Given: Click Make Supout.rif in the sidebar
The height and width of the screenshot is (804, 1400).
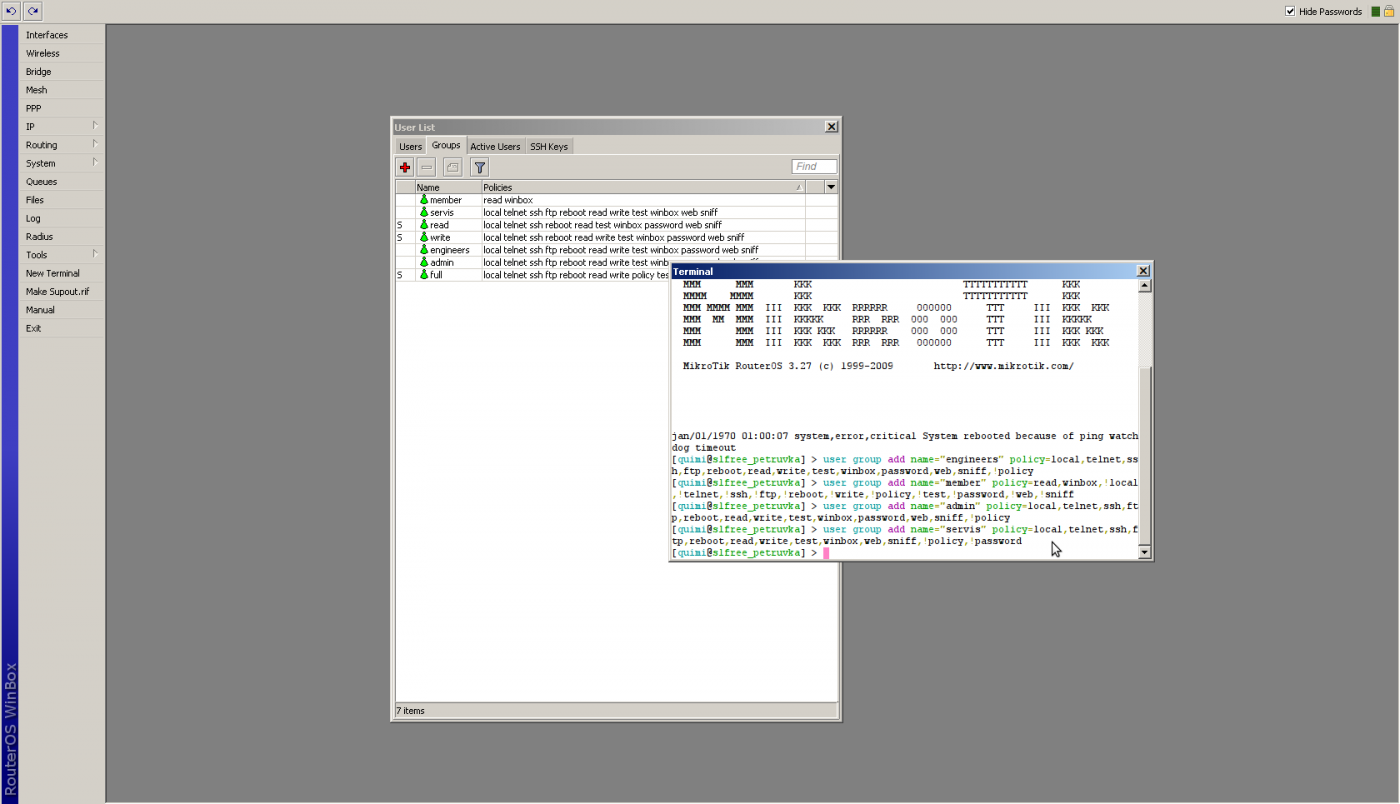Looking at the screenshot, I should (57, 292).
